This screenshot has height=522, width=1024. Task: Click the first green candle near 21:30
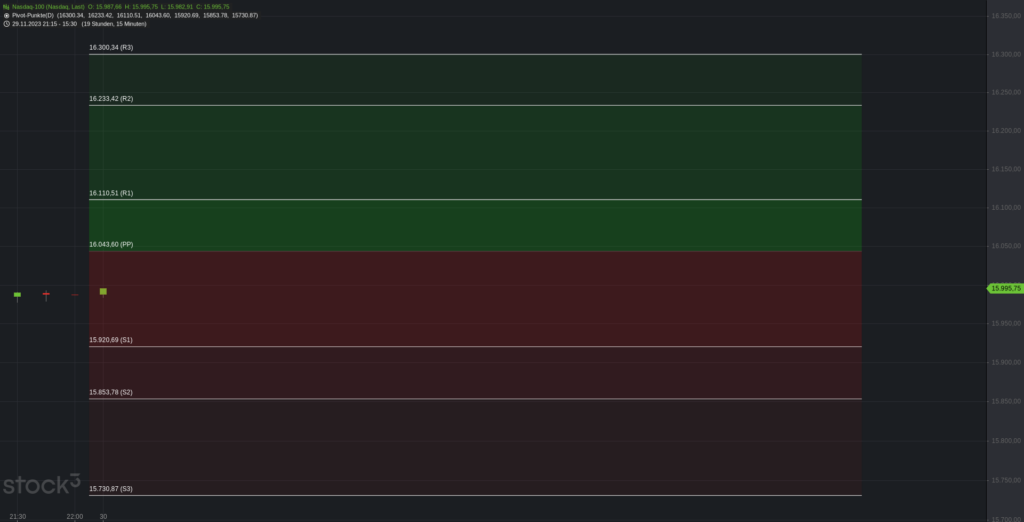click(x=17, y=295)
